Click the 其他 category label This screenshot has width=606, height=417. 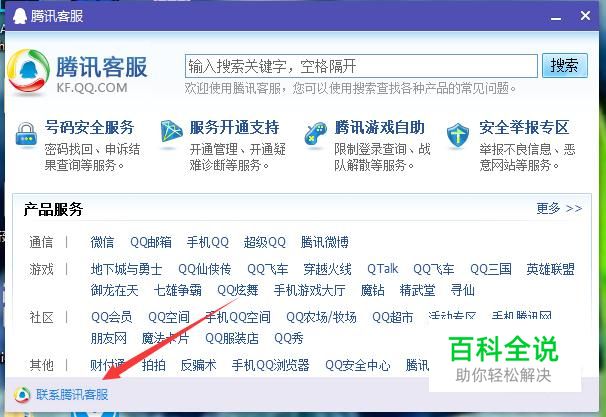(41, 365)
